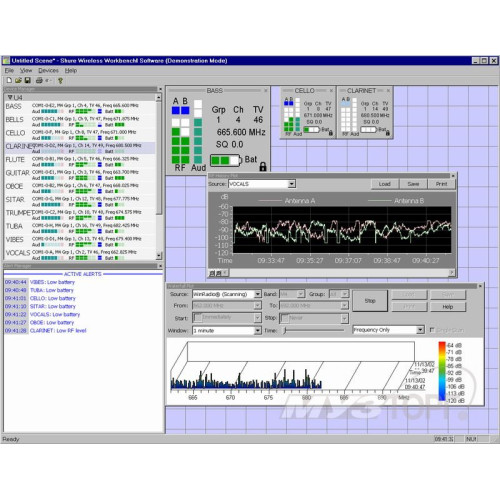The width and height of the screenshot is (500, 500).
Task: Click the lock icon in CELLO panel
Action: (331, 133)
